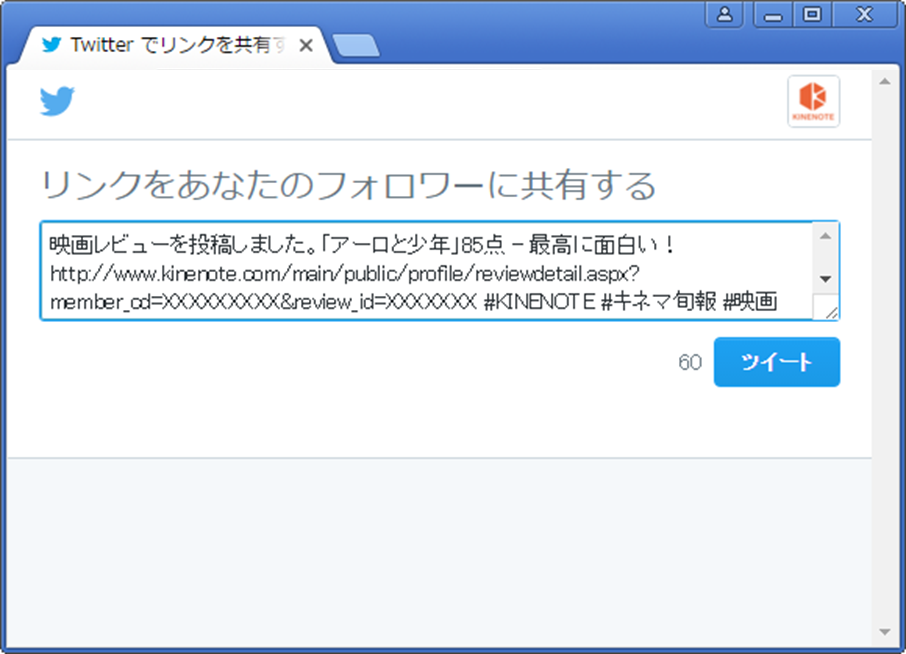The image size is (906, 654).
Task: Click the page scrollbar down arrow
Action: tap(884, 632)
